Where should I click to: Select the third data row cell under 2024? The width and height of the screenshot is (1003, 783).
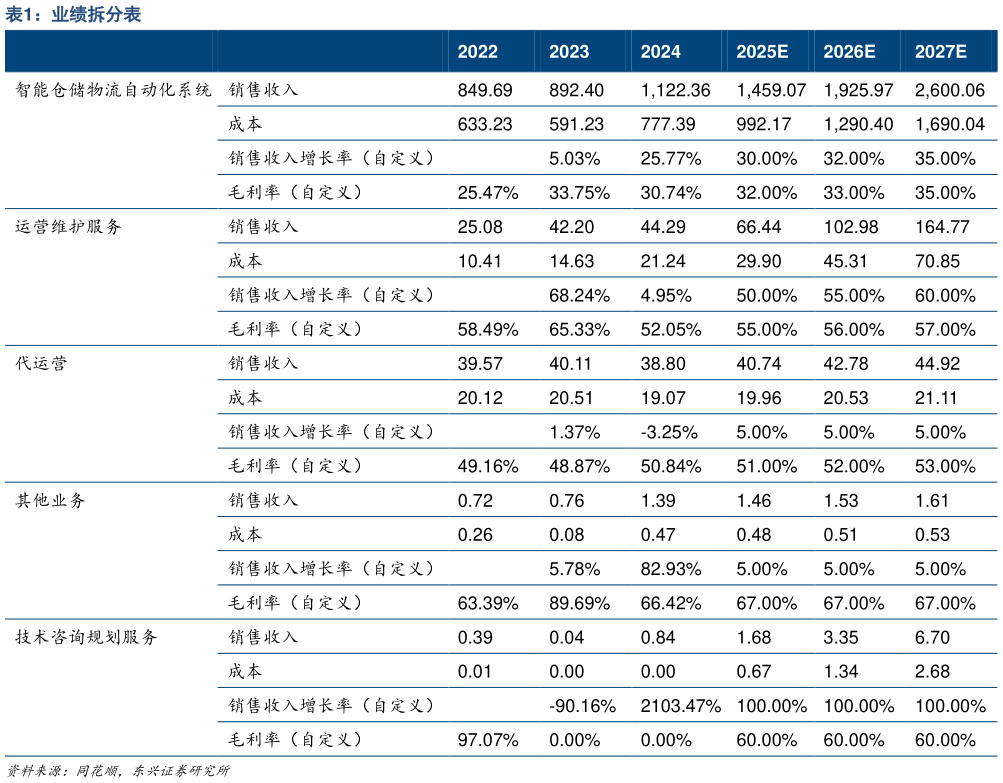[x=660, y=157]
